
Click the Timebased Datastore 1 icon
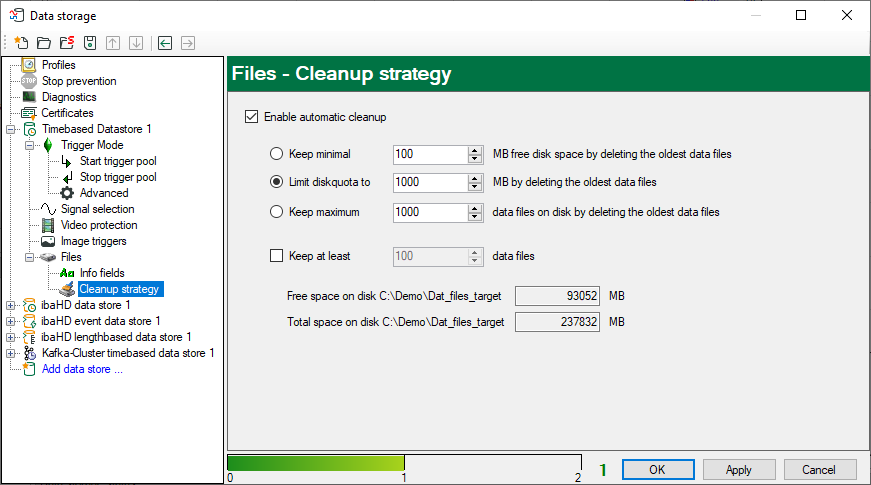pyautogui.click(x=30, y=129)
